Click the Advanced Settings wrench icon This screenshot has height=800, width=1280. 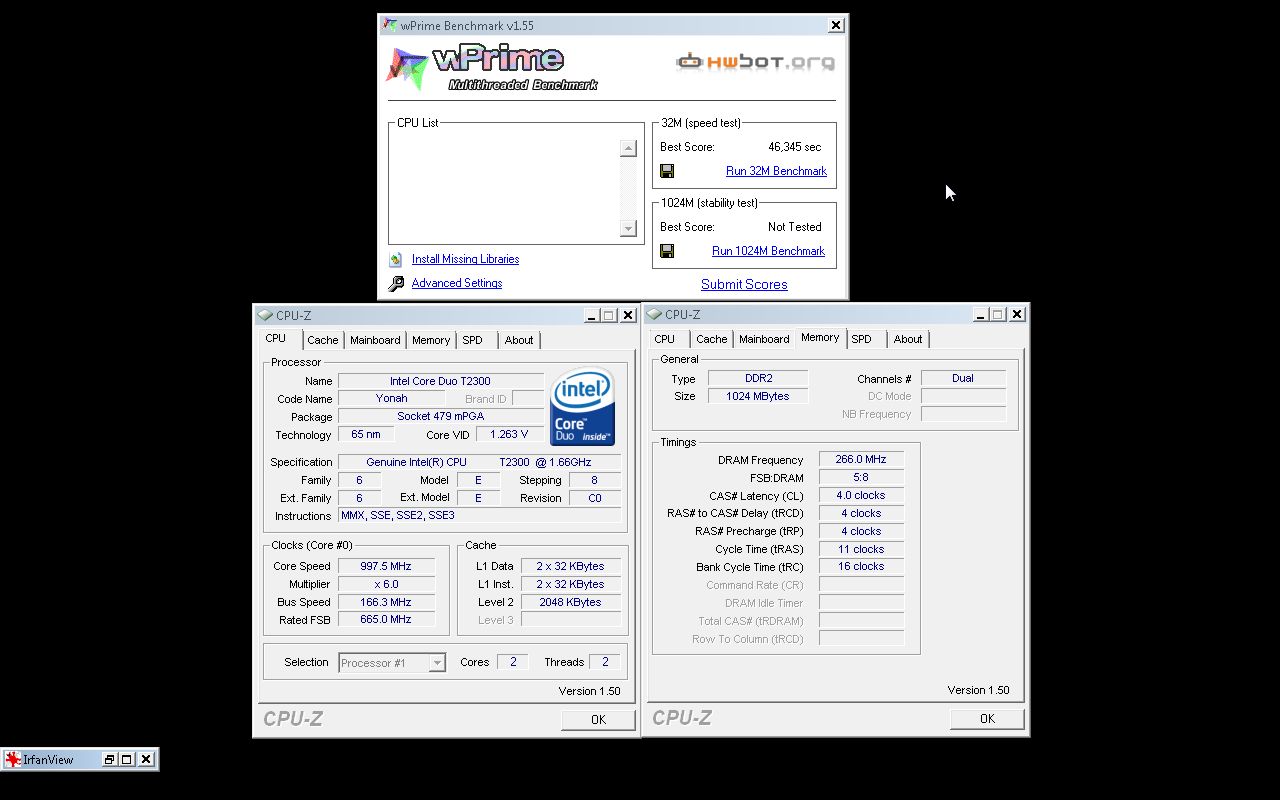pyautogui.click(x=396, y=283)
